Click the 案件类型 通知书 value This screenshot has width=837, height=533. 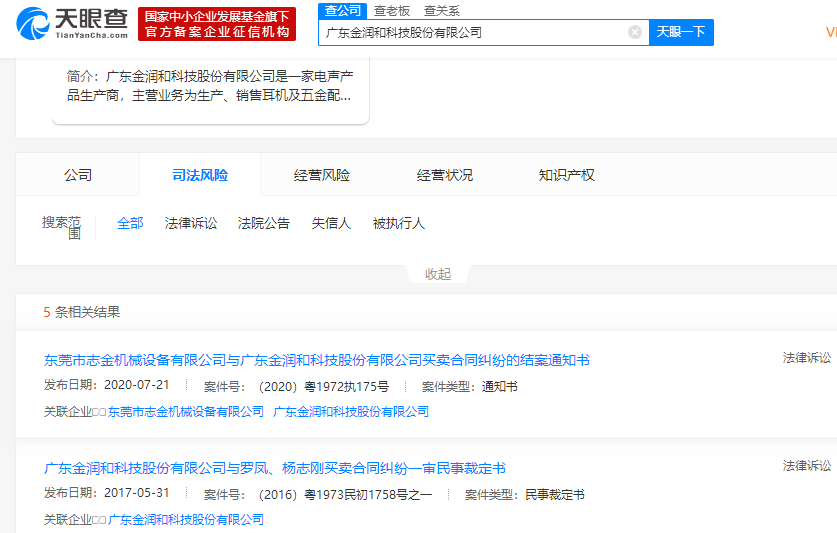500,387
